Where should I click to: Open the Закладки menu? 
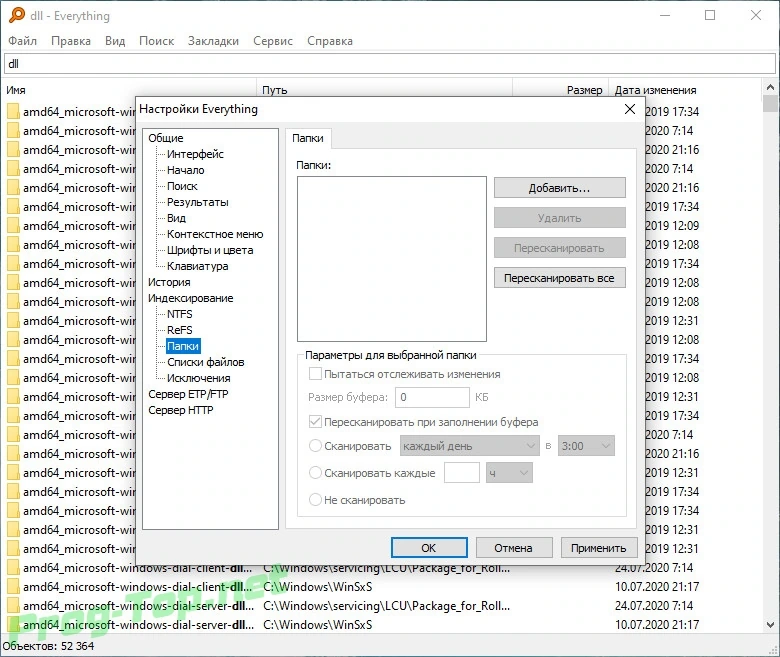pos(213,41)
